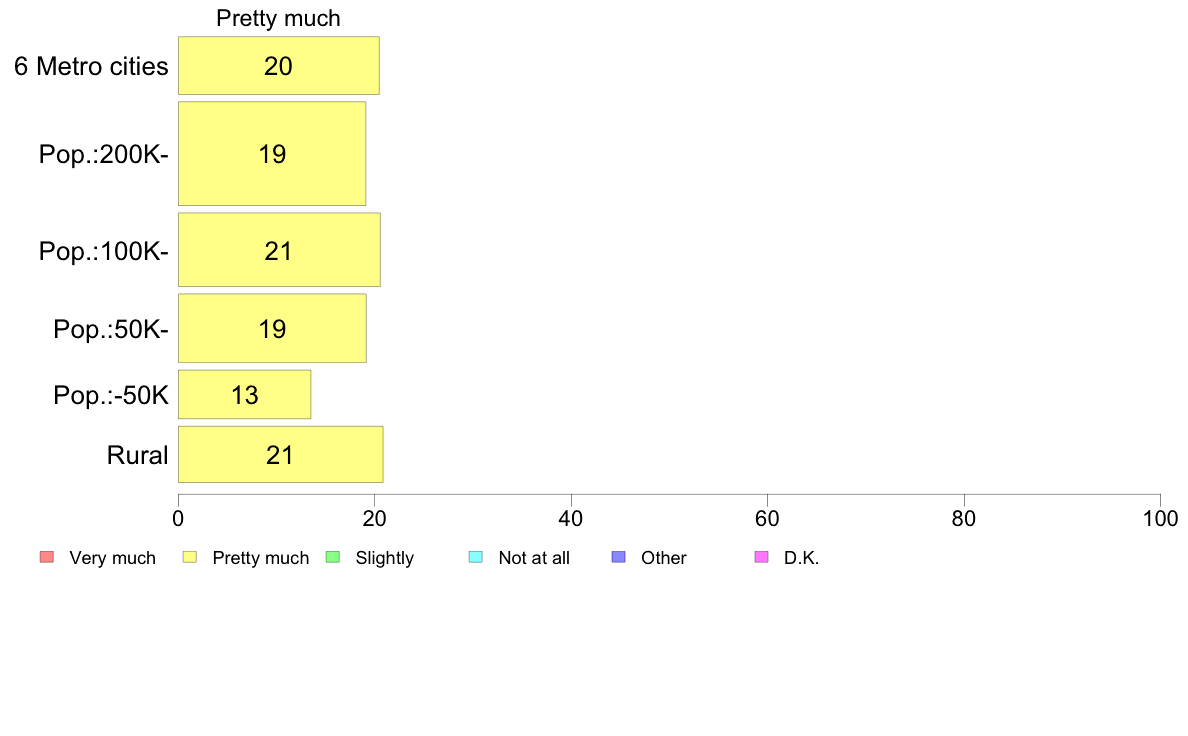Click the Pop.:-50K category label
Screen dimensions: 1188x736
coord(111,395)
